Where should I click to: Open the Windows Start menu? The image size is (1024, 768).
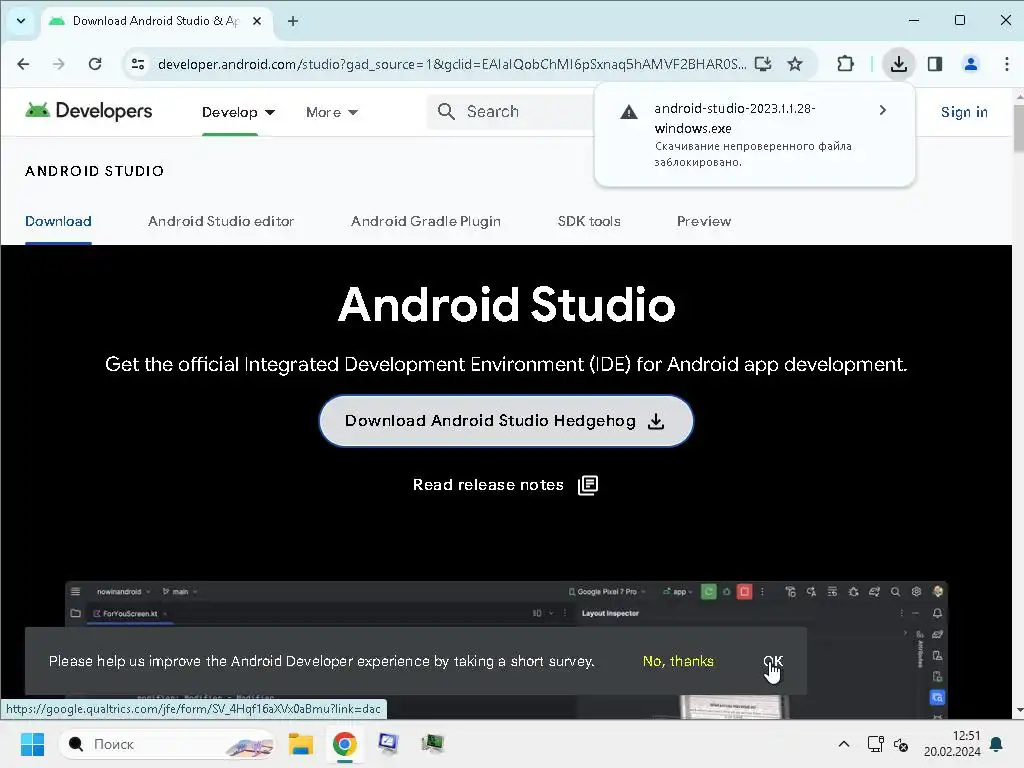coord(32,744)
